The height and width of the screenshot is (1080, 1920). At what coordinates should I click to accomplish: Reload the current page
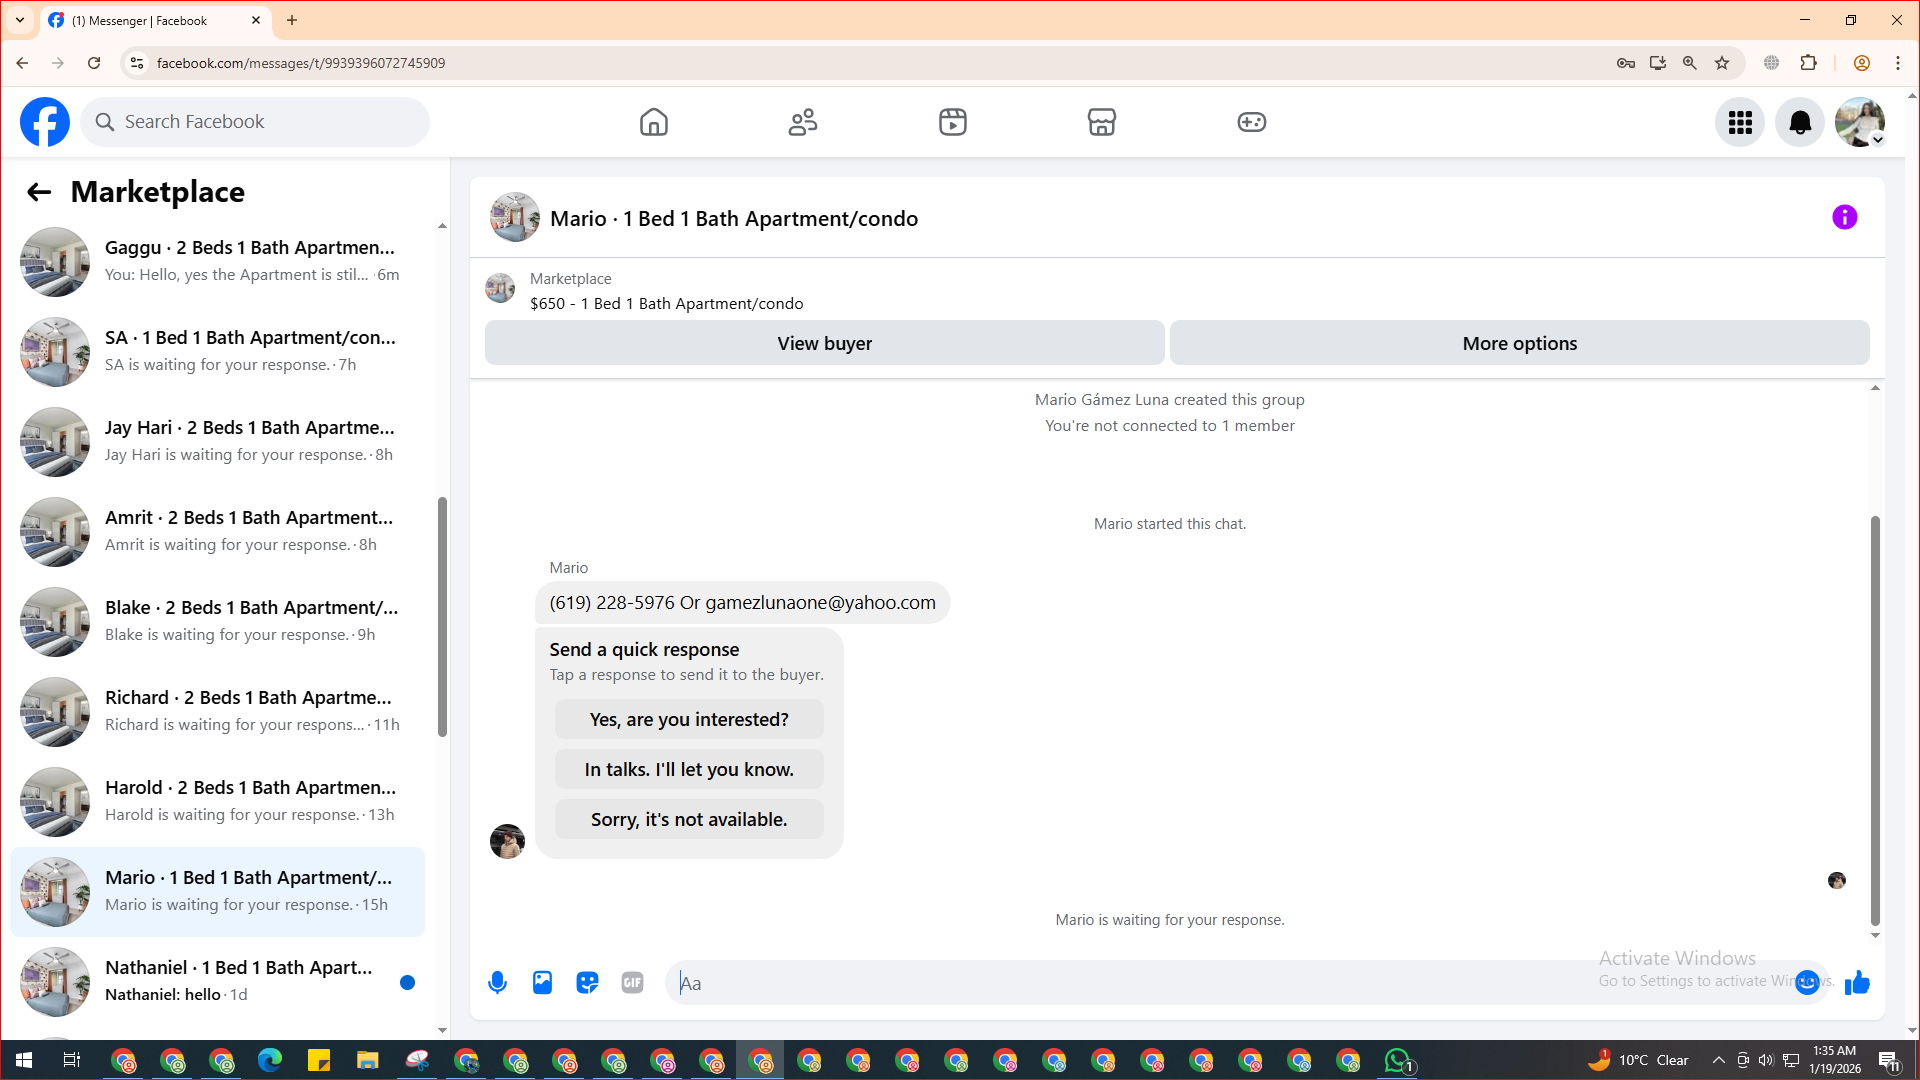94,63
